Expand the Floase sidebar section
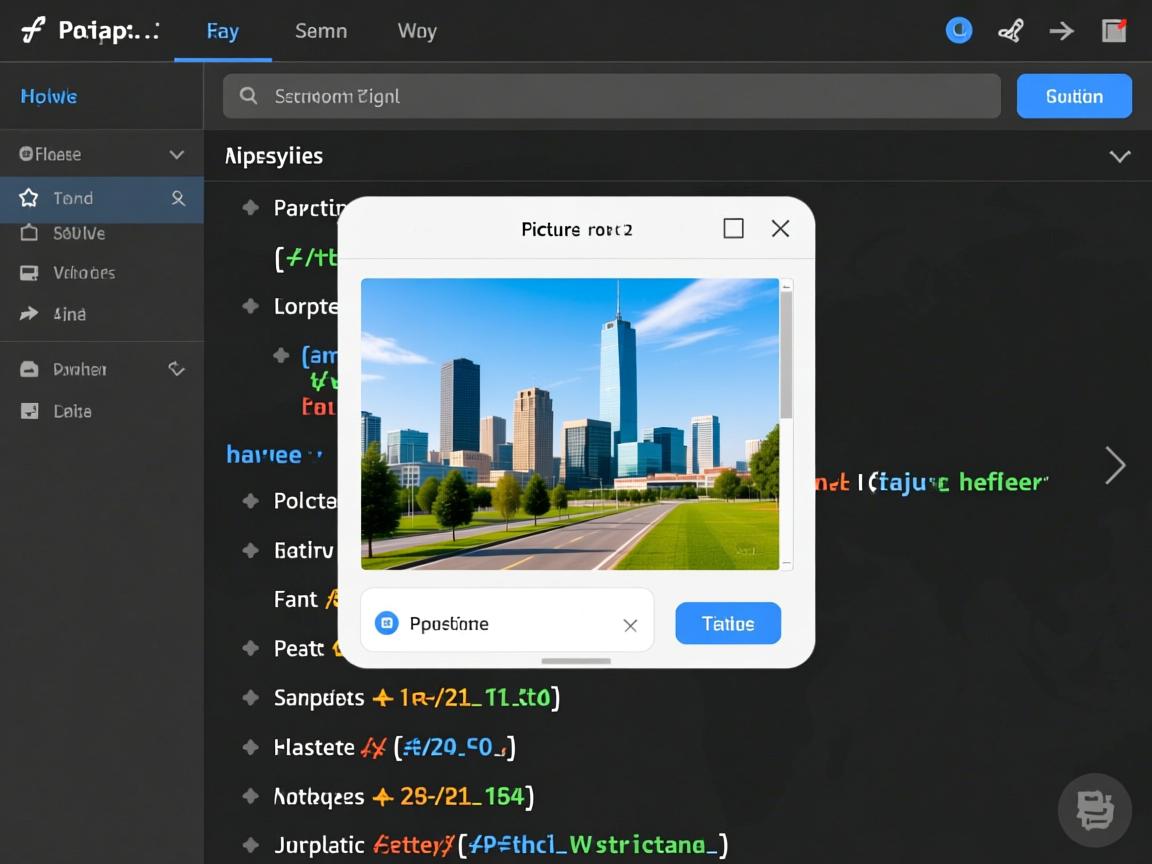1152x864 pixels. tap(177, 154)
